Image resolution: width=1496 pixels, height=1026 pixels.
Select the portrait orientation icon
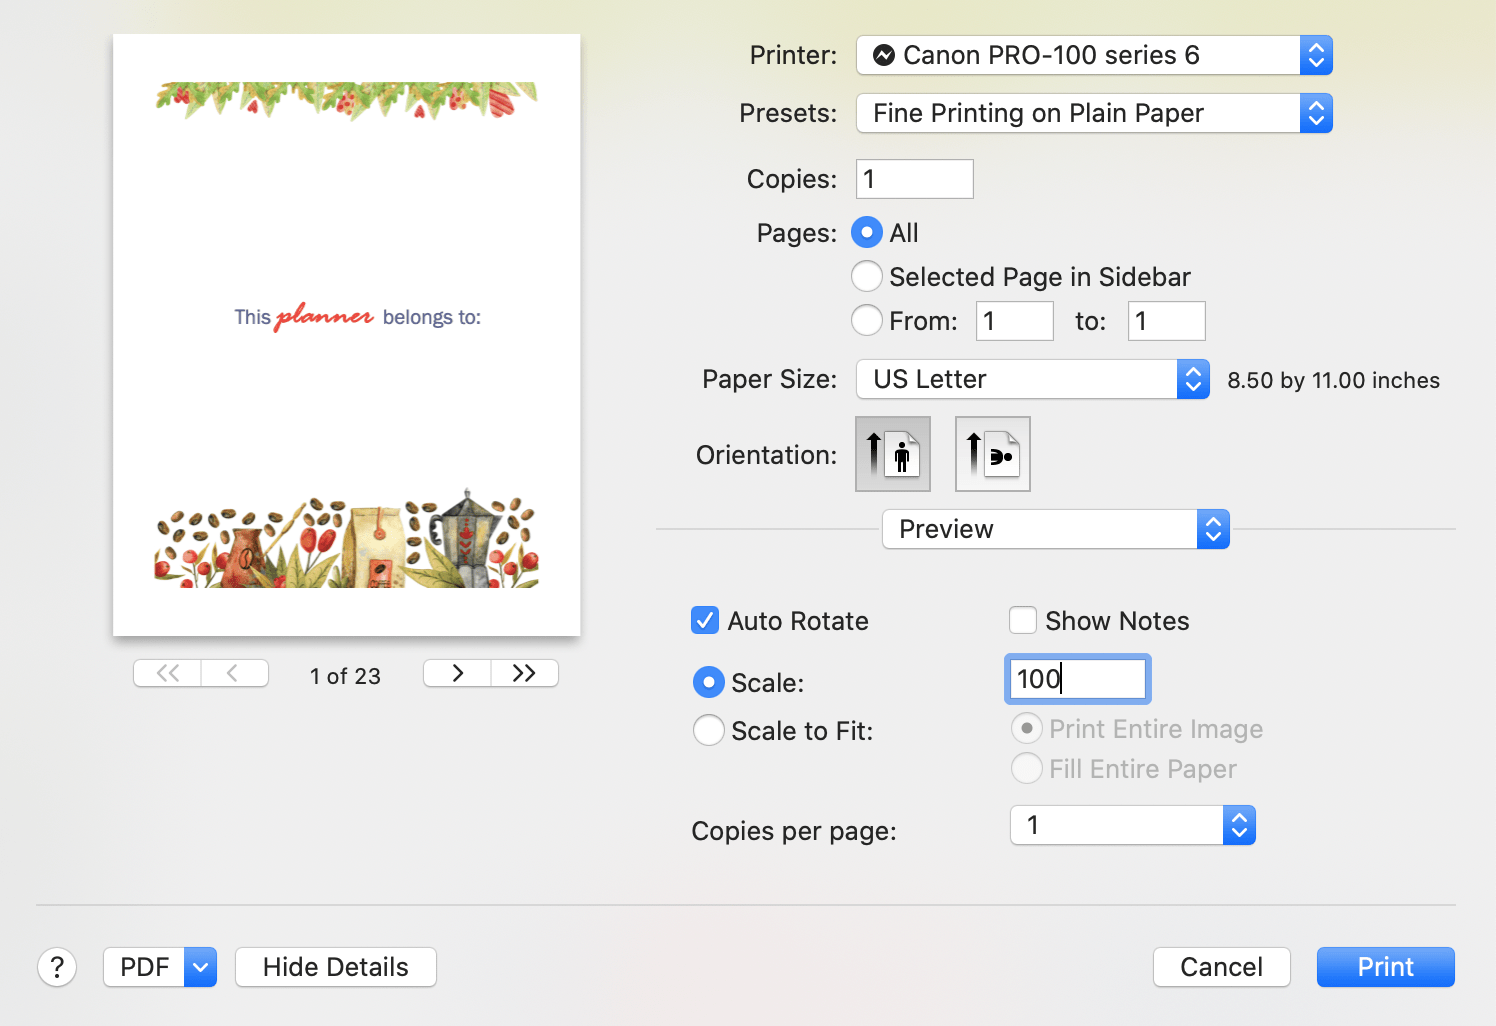[x=892, y=453]
